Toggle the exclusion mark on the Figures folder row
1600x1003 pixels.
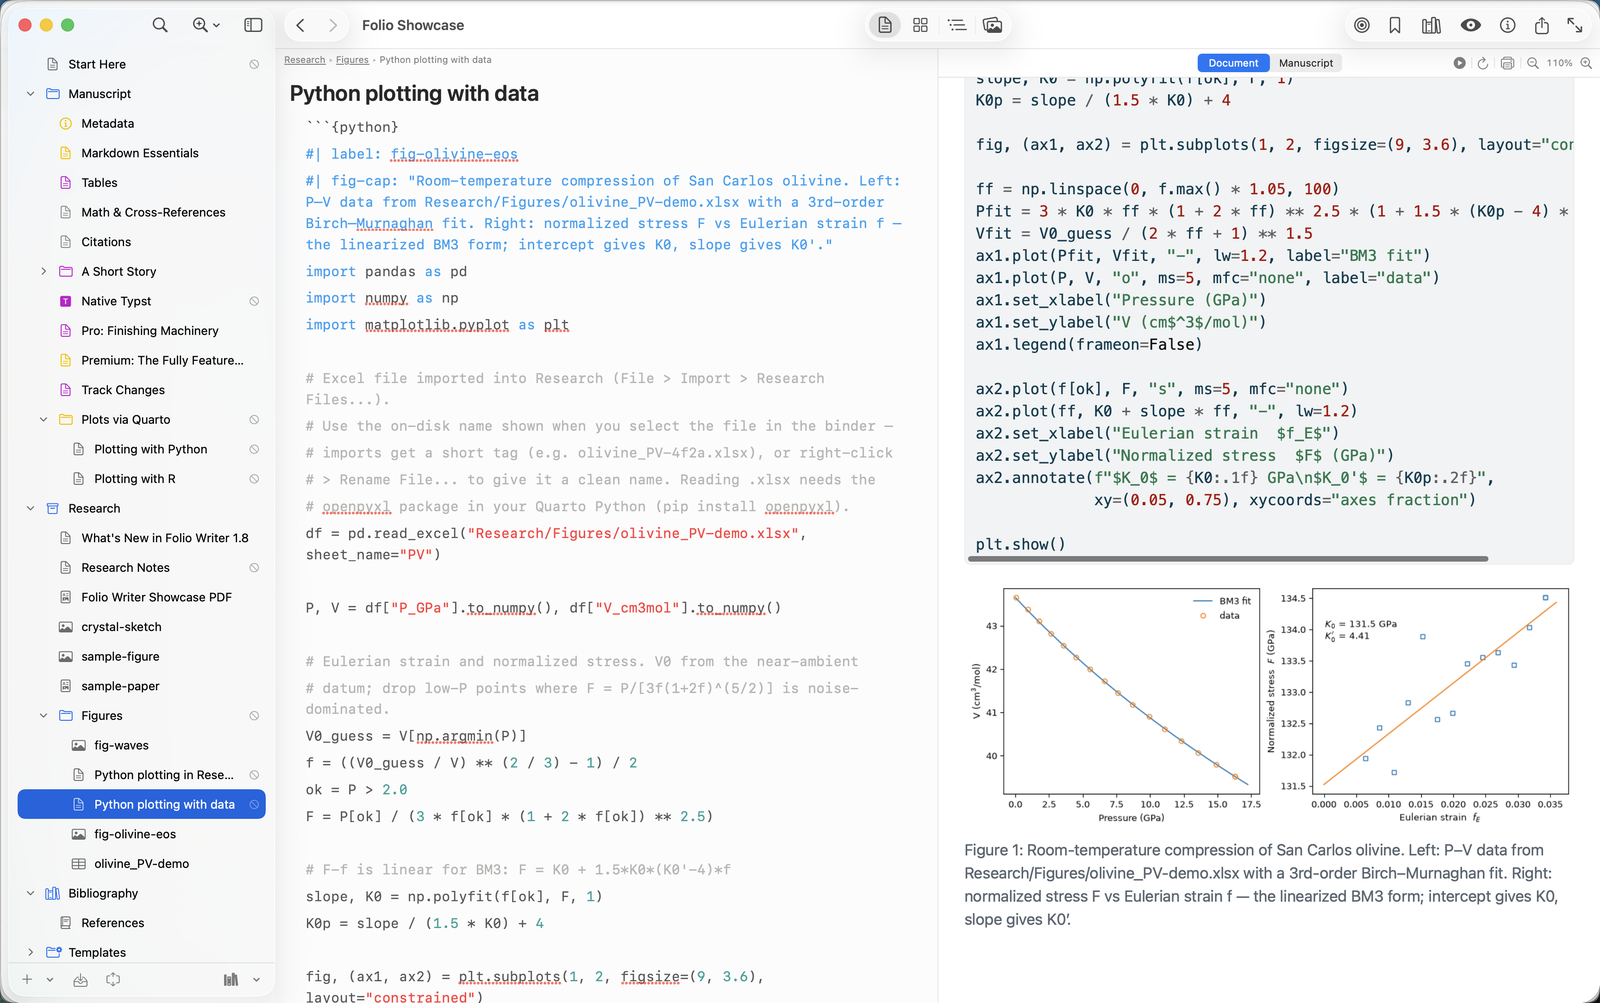[x=254, y=716]
